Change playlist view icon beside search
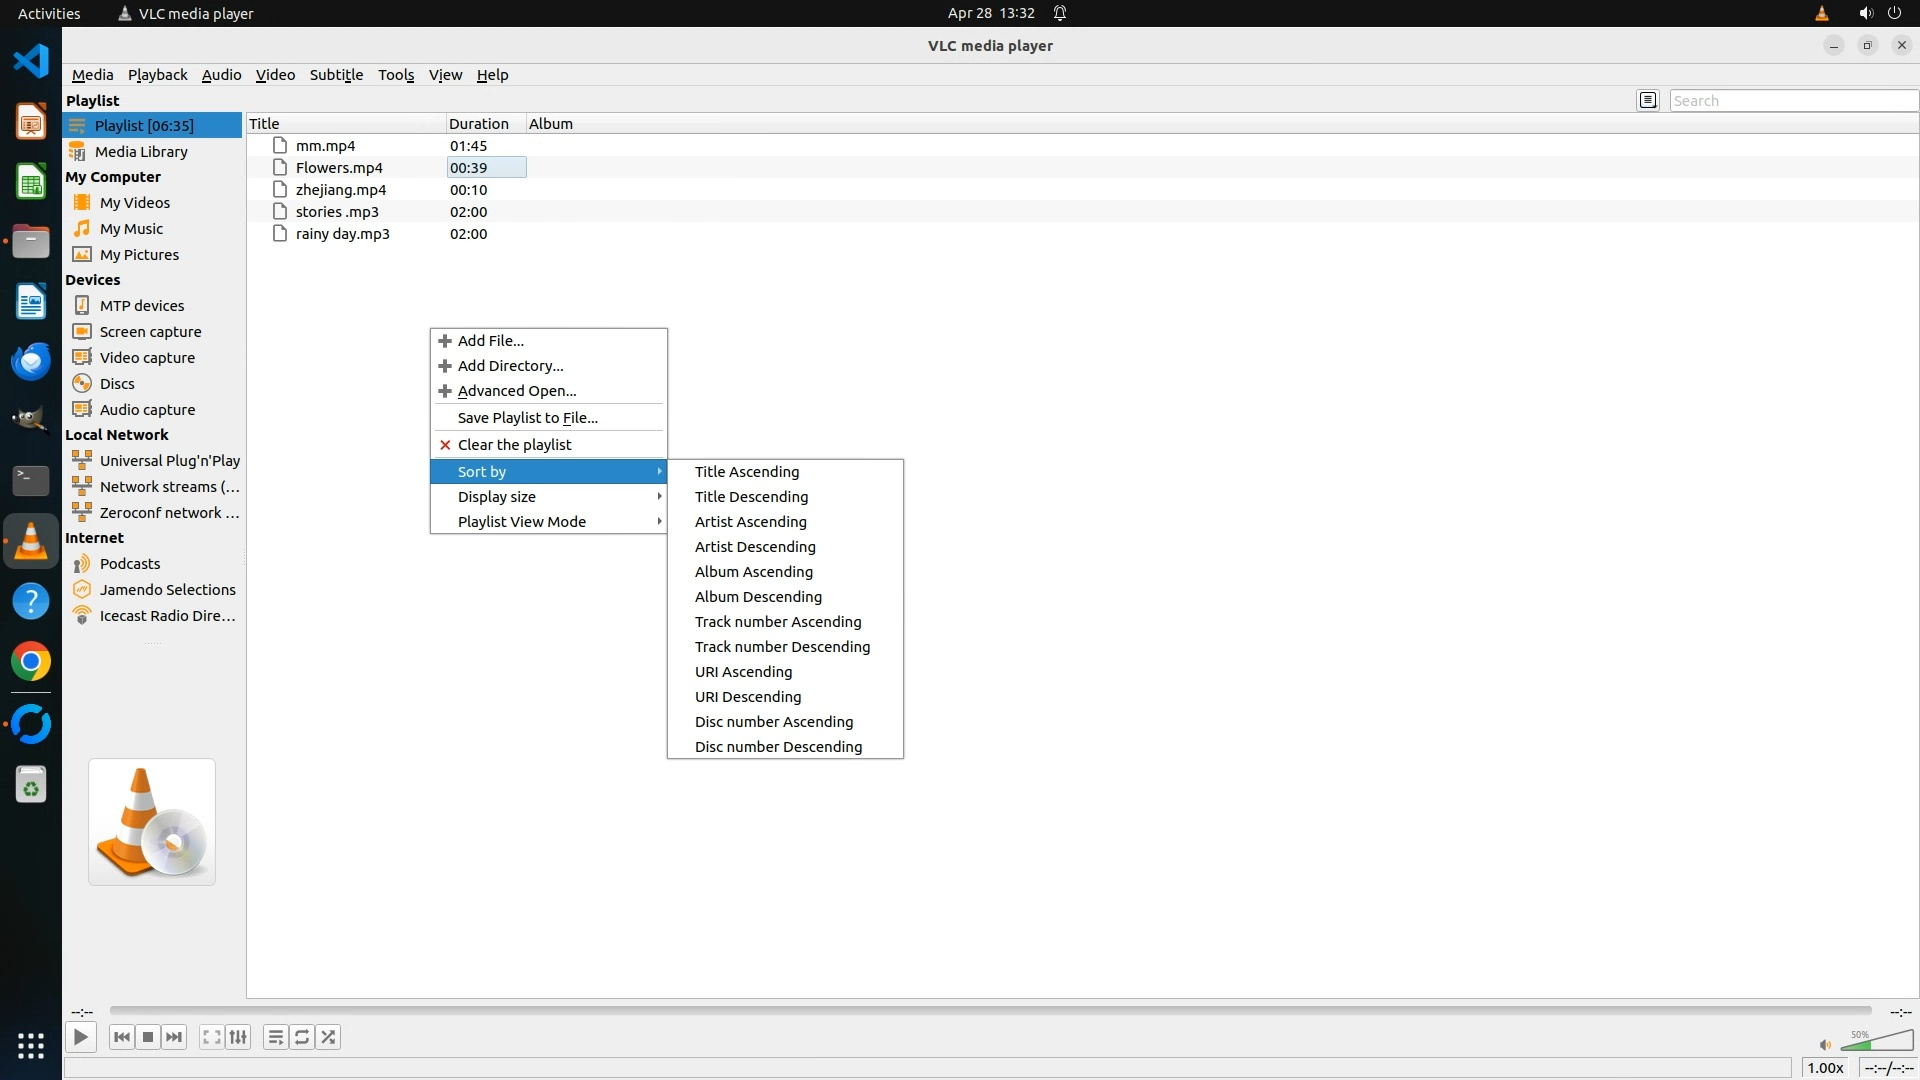This screenshot has width=1920, height=1080. pyautogui.click(x=1648, y=100)
